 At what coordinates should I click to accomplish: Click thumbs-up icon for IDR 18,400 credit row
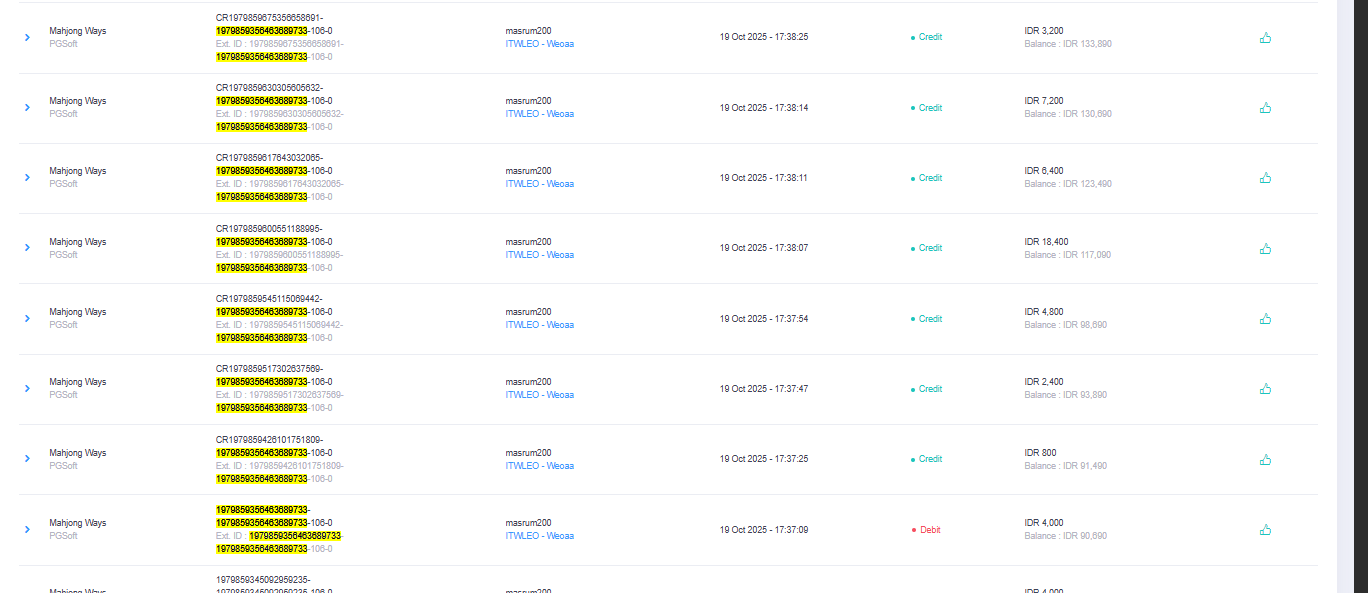[x=1265, y=249]
